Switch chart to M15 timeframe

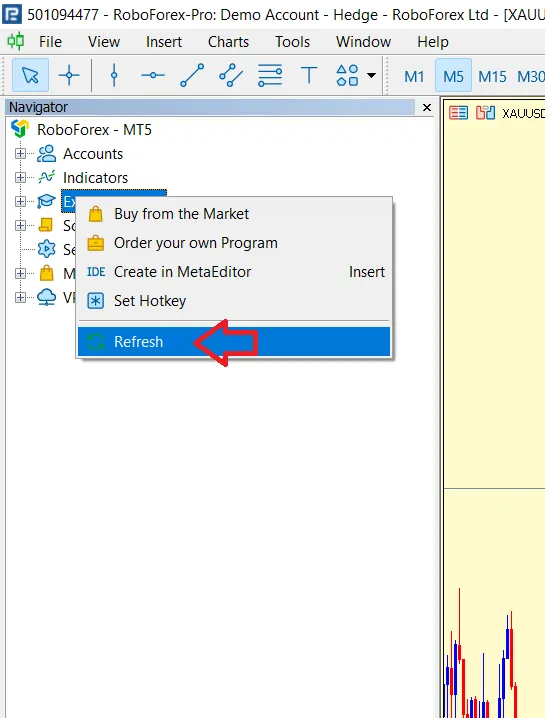tap(492, 76)
